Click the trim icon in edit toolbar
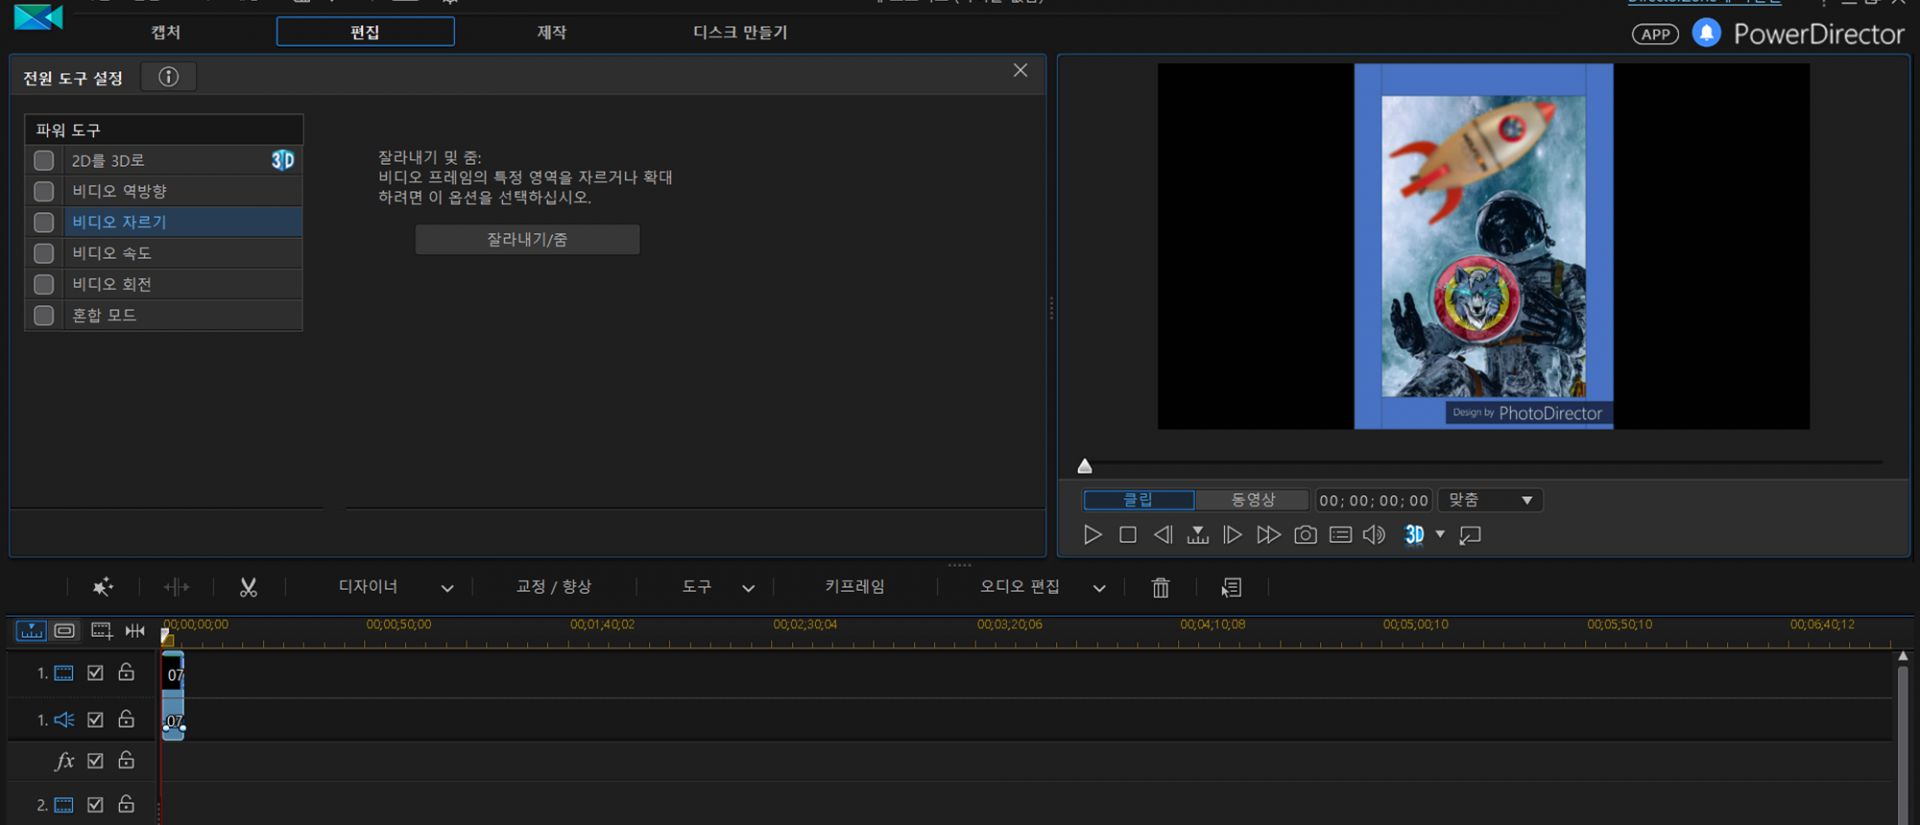Screen dimensions: 1920x825 [176, 587]
